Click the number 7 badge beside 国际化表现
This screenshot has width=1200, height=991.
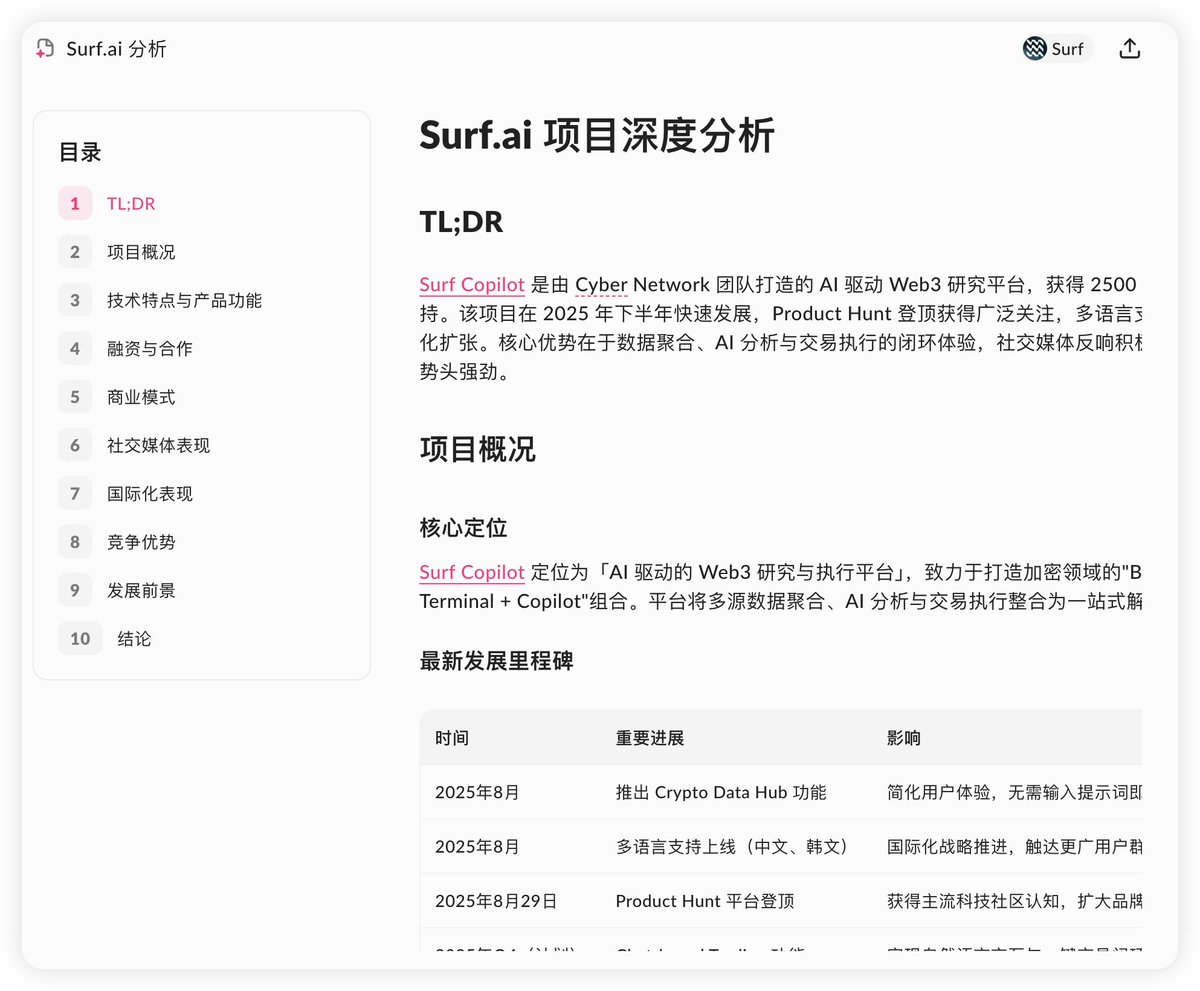click(x=75, y=493)
